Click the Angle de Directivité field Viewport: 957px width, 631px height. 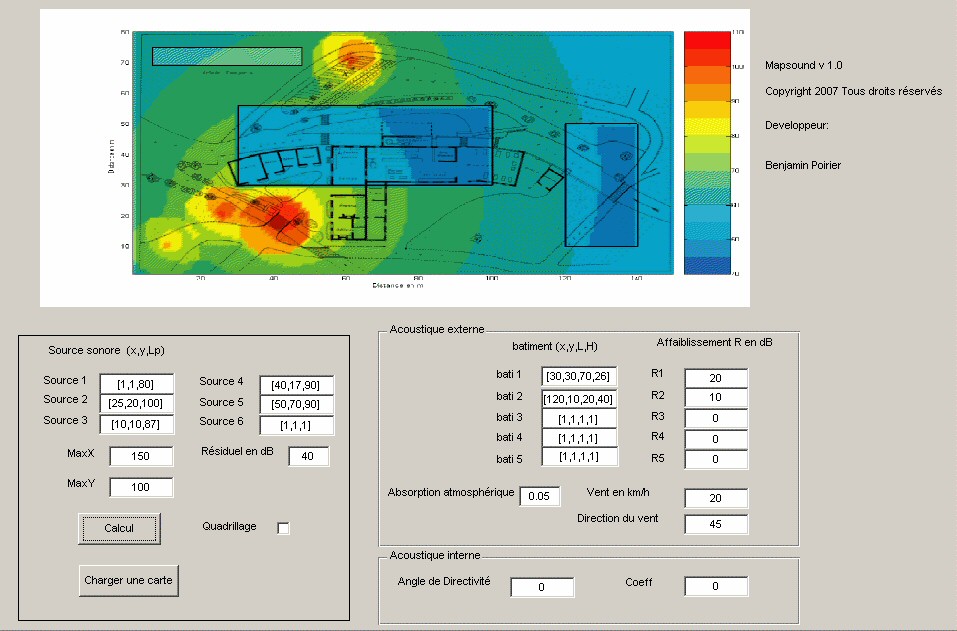tap(542, 587)
